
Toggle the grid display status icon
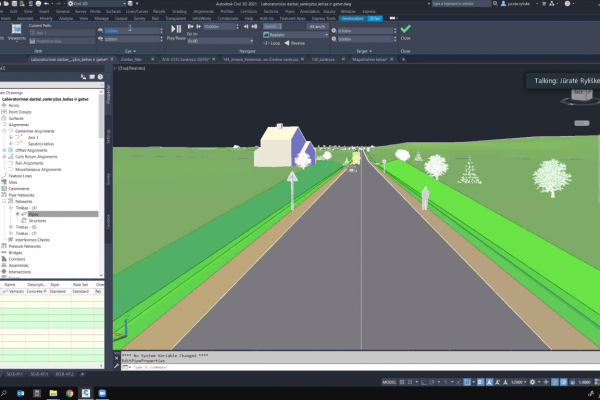402,382
